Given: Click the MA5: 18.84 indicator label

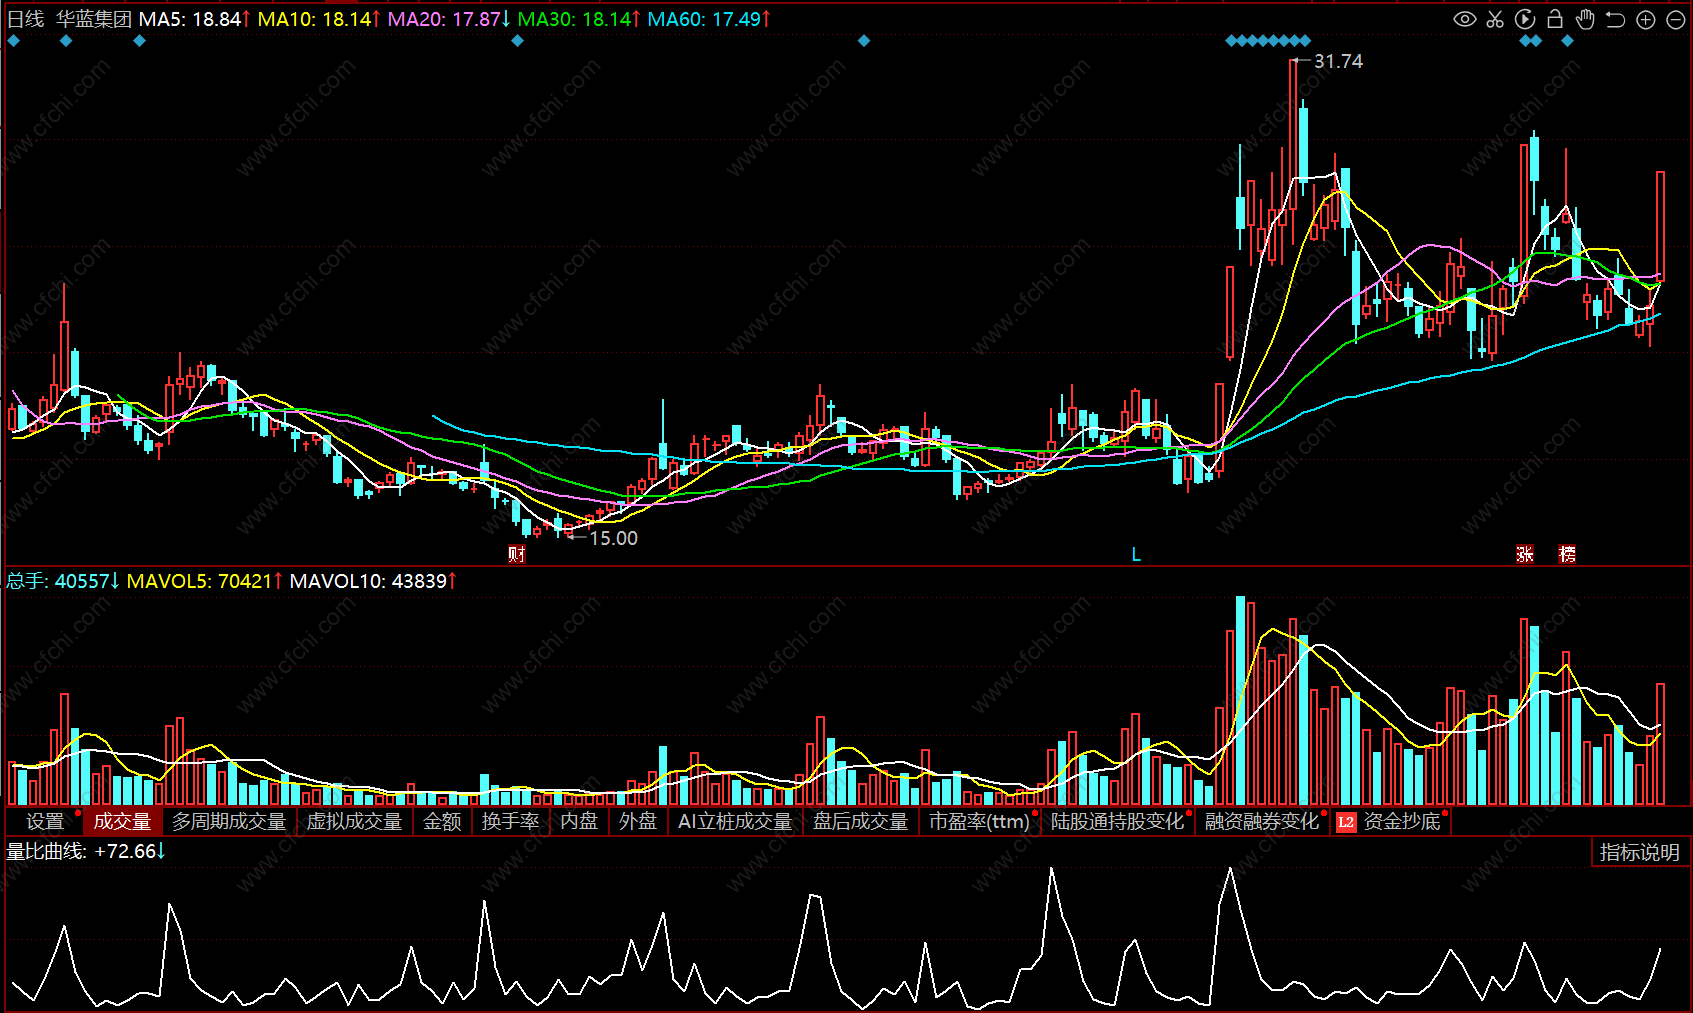Looking at the screenshot, I should click(194, 19).
